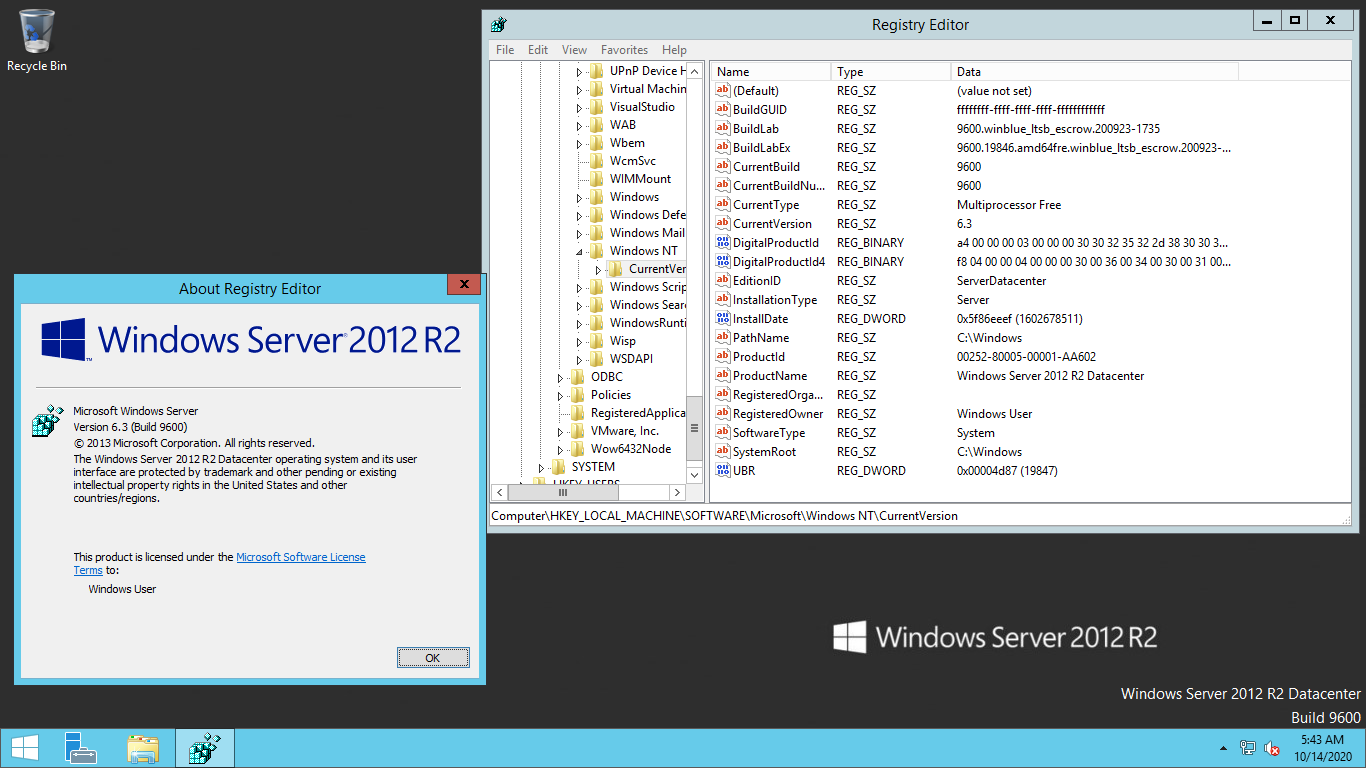The width and height of the screenshot is (1366, 768).
Task: Select the BuildGUID value icon
Action: (x=723, y=109)
